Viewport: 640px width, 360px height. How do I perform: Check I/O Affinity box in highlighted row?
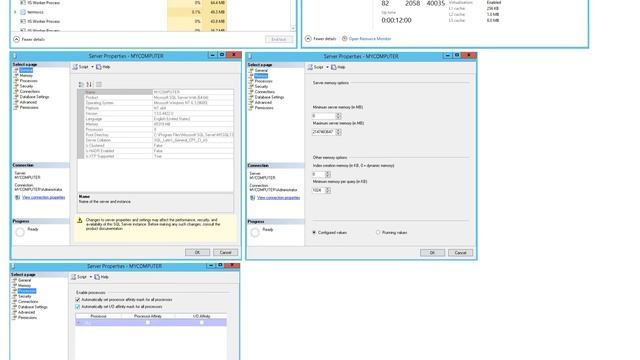(202, 322)
